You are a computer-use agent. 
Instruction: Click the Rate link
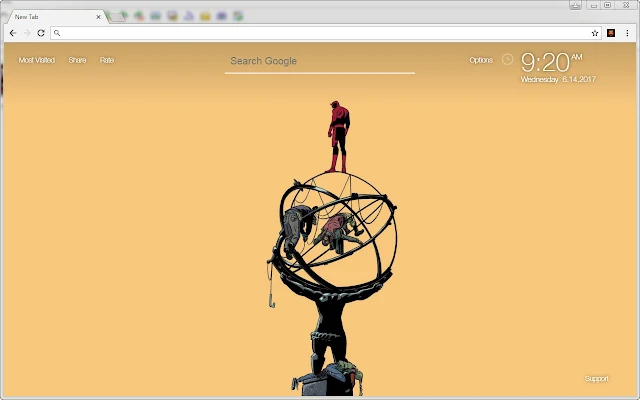click(107, 60)
